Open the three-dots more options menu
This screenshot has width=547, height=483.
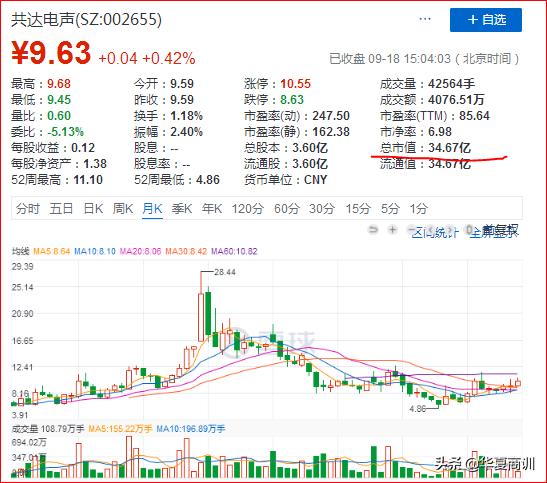click(425, 19)
